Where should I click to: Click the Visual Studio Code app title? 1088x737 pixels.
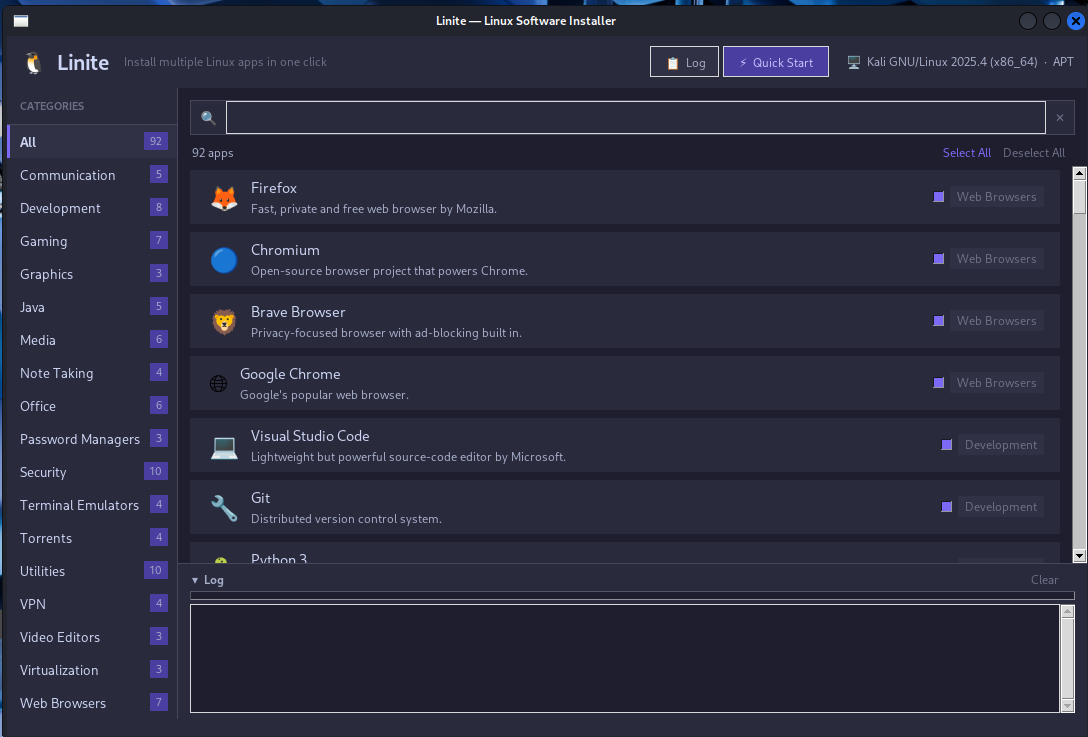pos(310,436)
